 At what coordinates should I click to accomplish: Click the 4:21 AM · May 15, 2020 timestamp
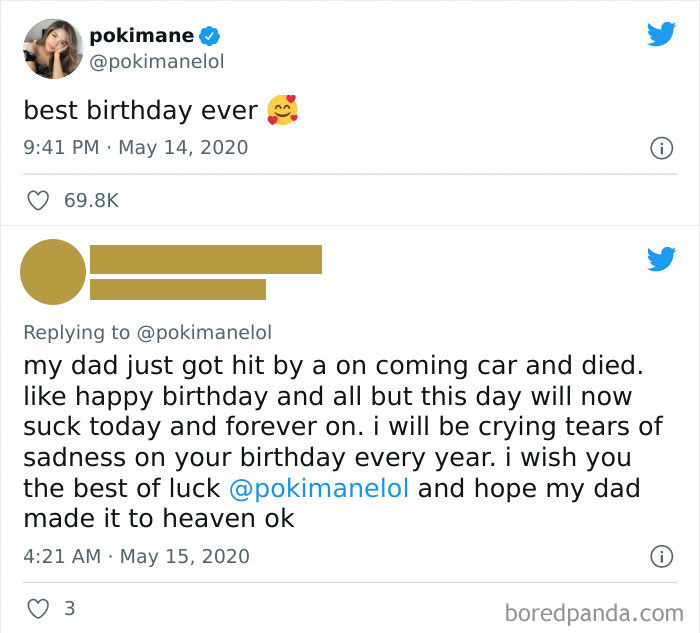[x=136, y=556]
